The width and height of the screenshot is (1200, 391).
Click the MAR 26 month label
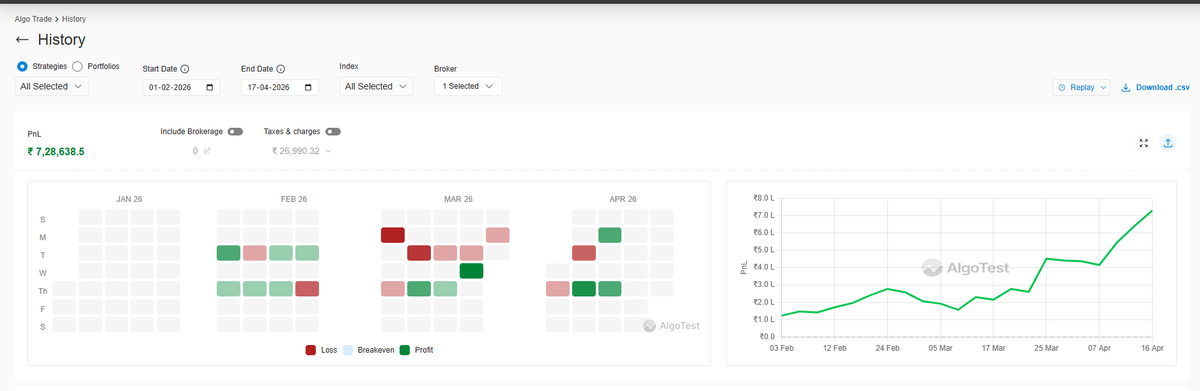pos(458,199)
